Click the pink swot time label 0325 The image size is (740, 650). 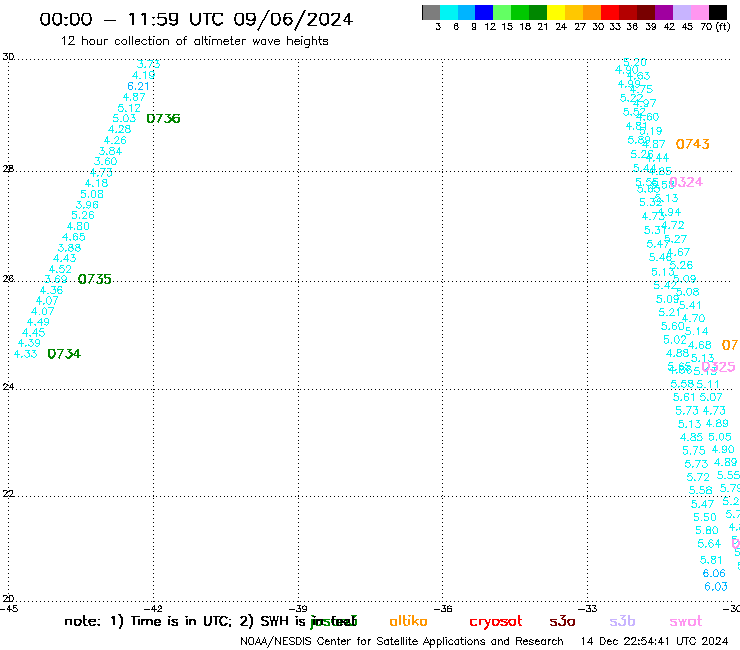(718, 367)
